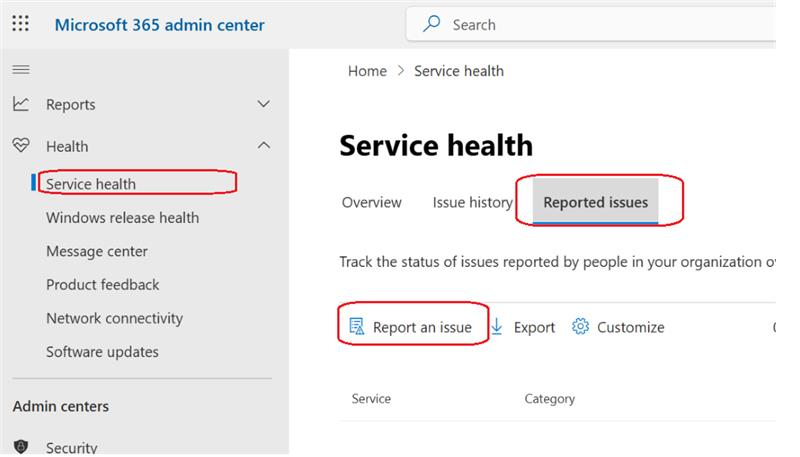Open Service health in sidebar

(91, 184)
